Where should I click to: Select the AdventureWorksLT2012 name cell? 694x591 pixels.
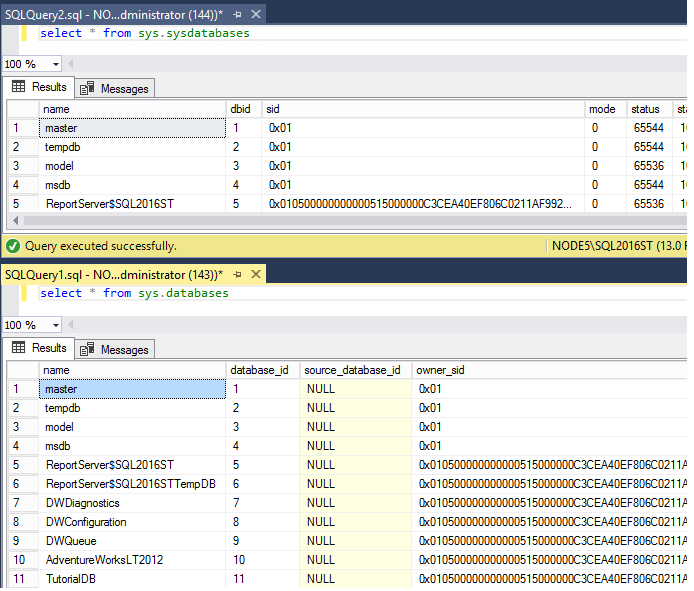102,560
